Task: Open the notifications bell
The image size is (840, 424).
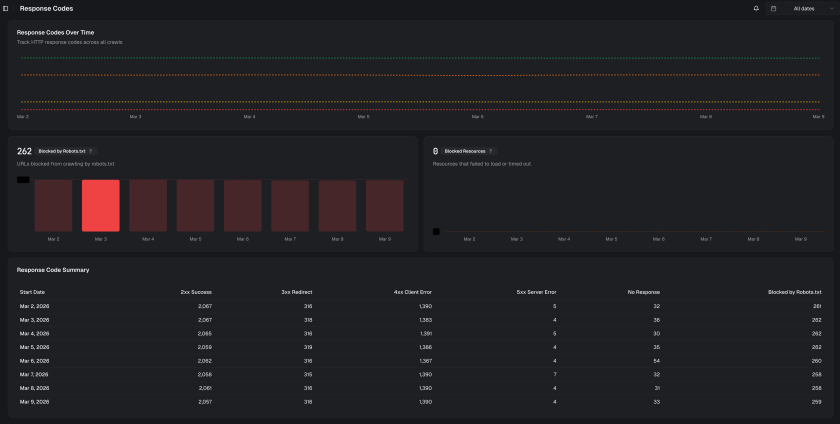Action: (x=756, y=8)
